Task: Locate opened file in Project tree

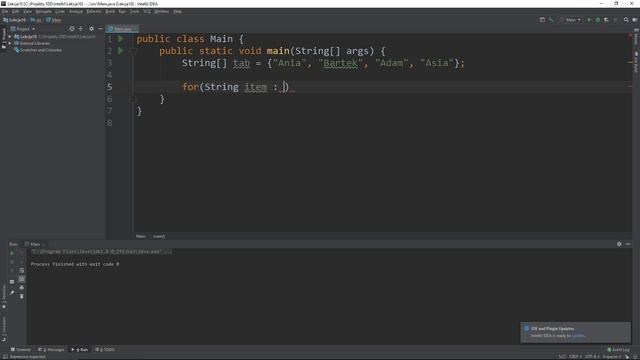Action: click(x=72, y=29)
